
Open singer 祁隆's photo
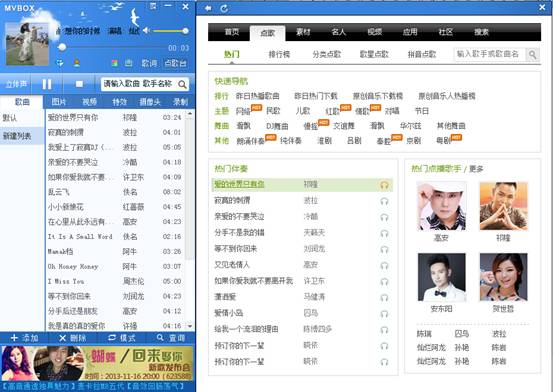(x=503, y=206)
